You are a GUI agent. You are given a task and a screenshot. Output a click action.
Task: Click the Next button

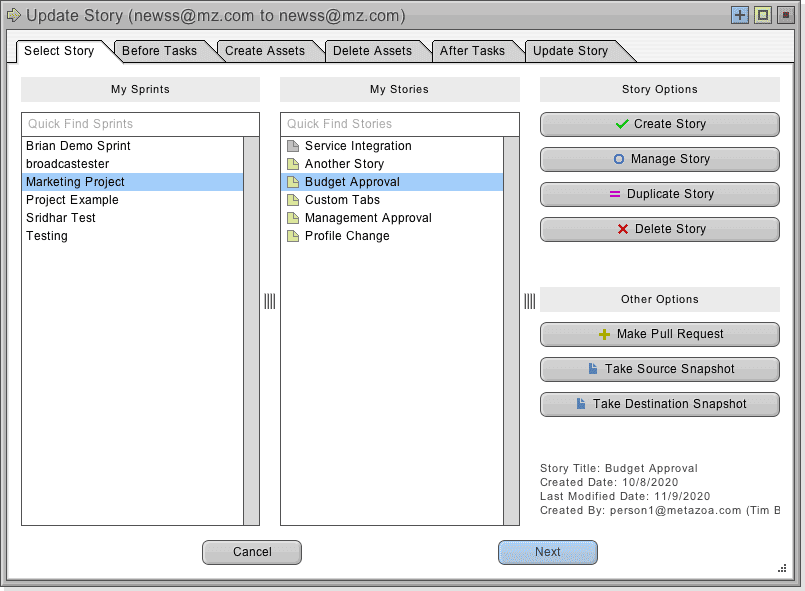coord(548,552)
